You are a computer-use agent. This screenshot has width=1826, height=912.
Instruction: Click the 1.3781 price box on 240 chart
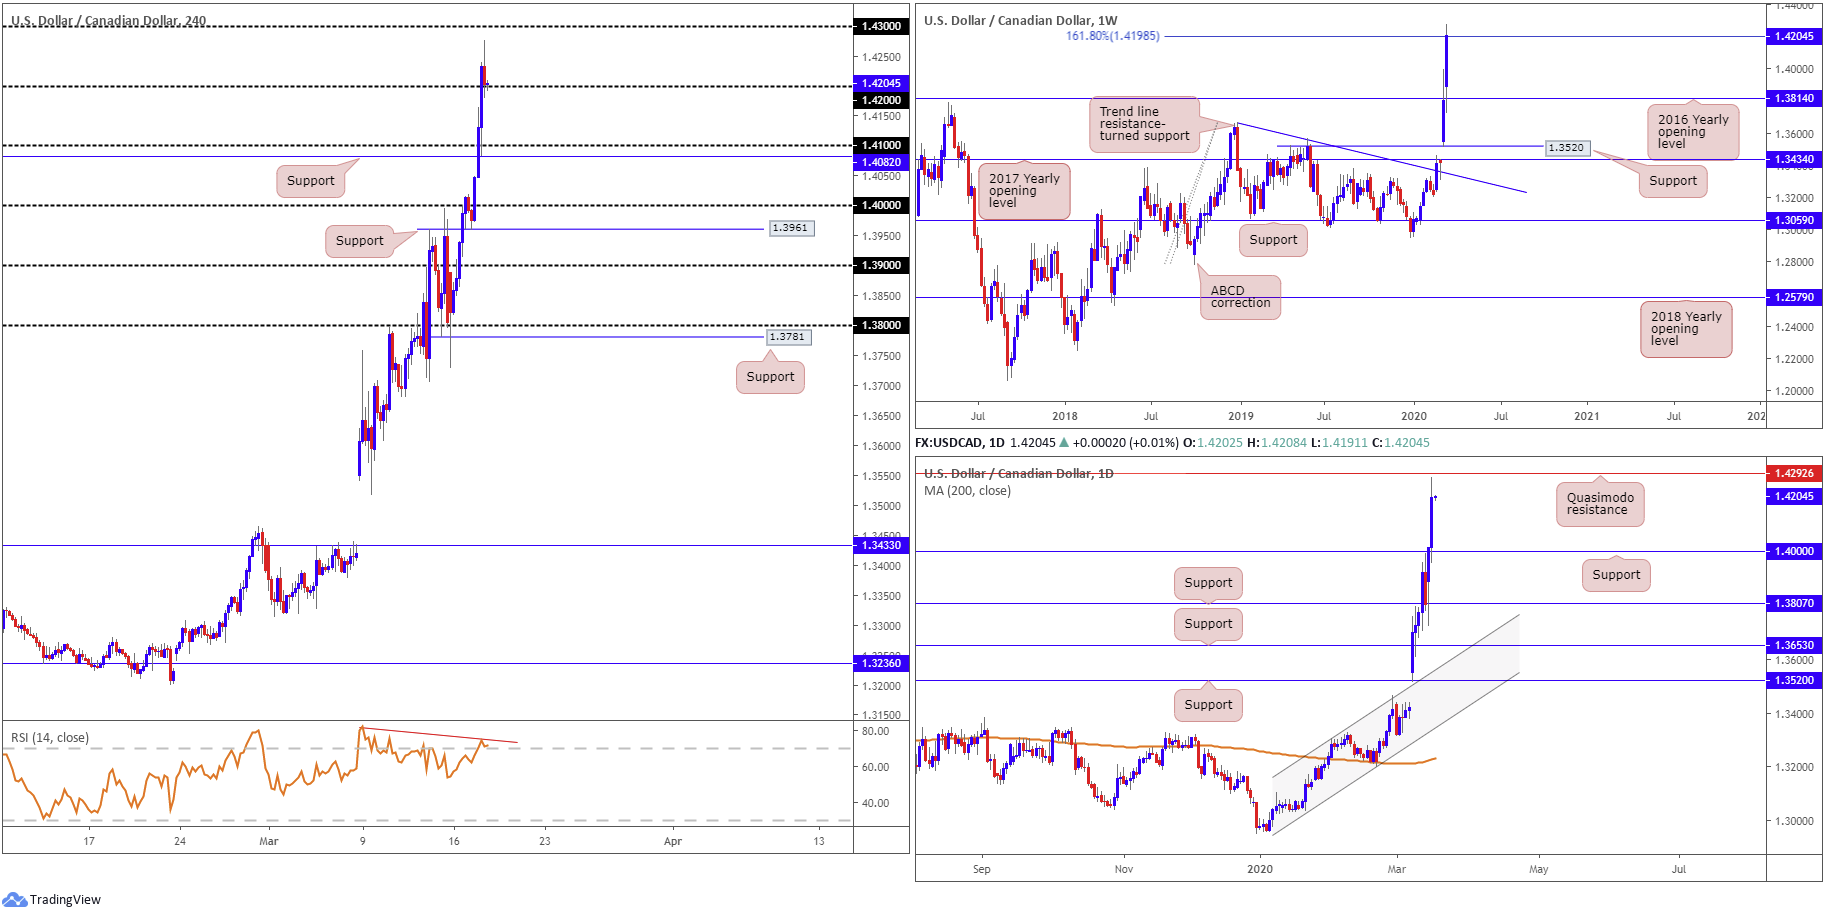point(787,337)
